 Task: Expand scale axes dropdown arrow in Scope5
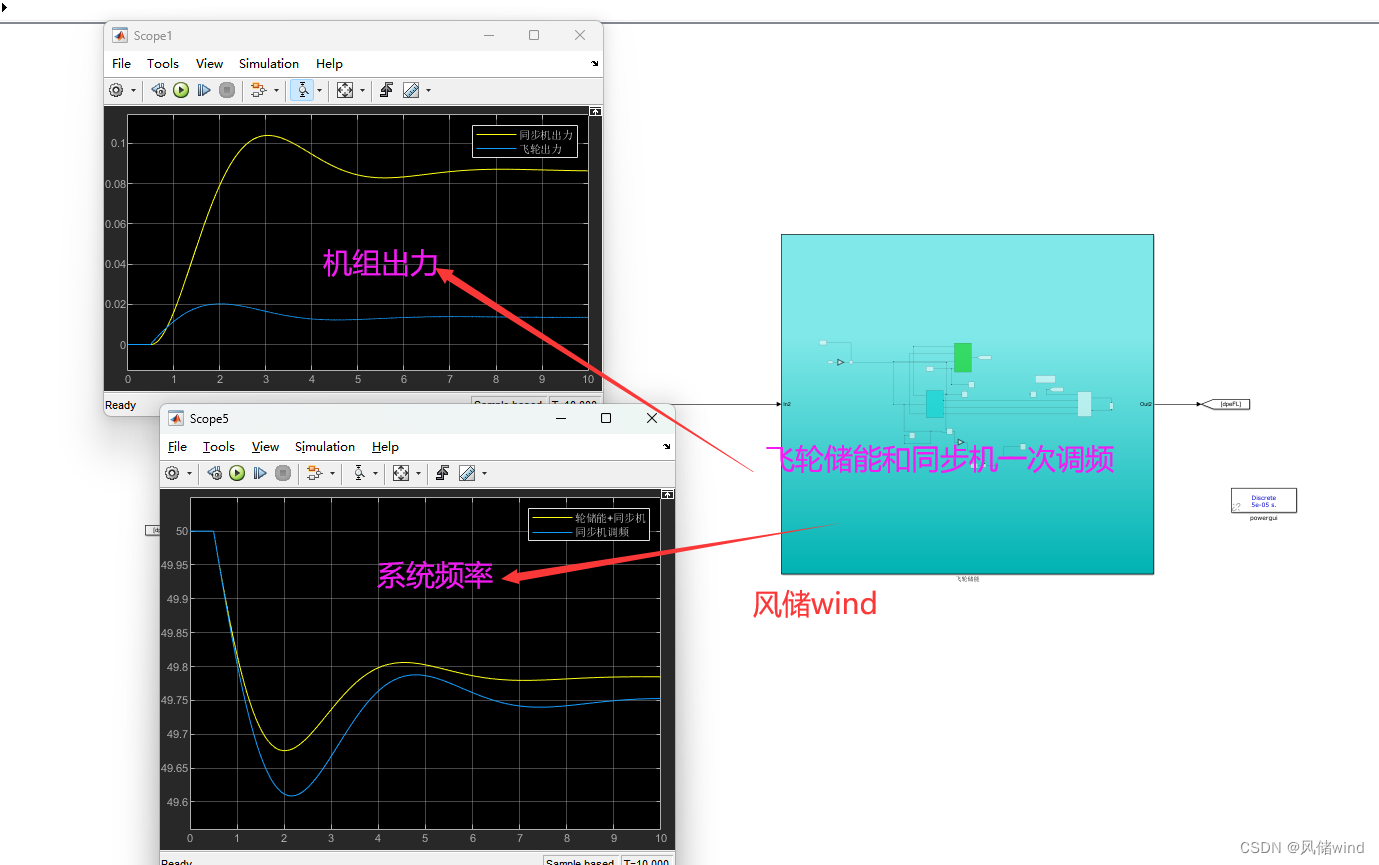pyautogui.click(x=418, y=474)
